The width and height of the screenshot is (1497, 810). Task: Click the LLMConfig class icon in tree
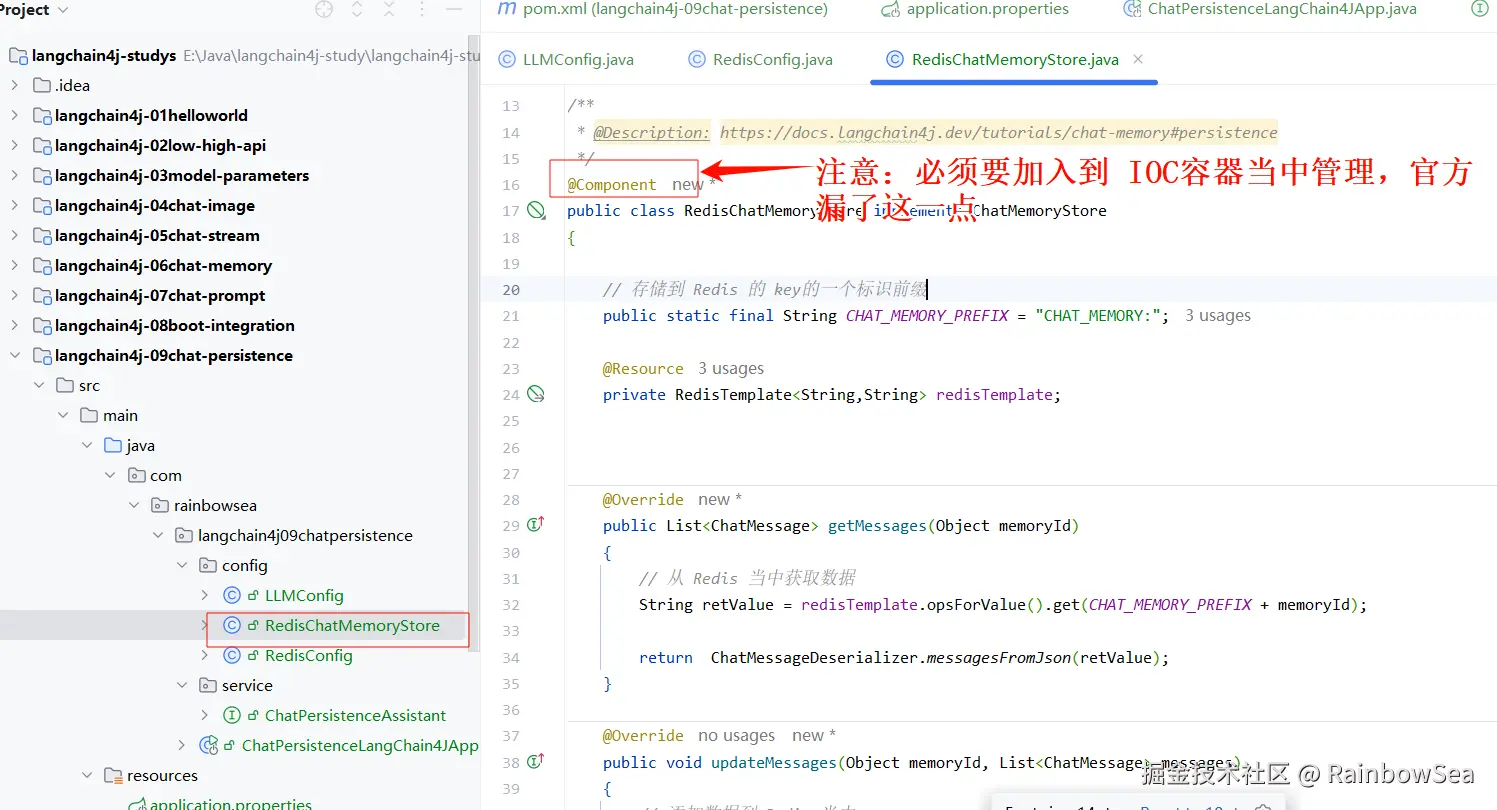click(x=232, y=595)
